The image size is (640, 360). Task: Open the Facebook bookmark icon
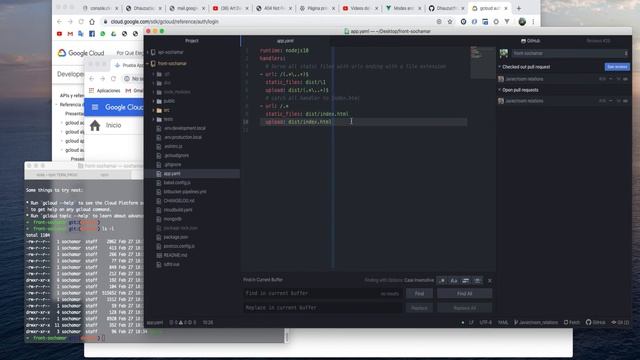[92, 34]
